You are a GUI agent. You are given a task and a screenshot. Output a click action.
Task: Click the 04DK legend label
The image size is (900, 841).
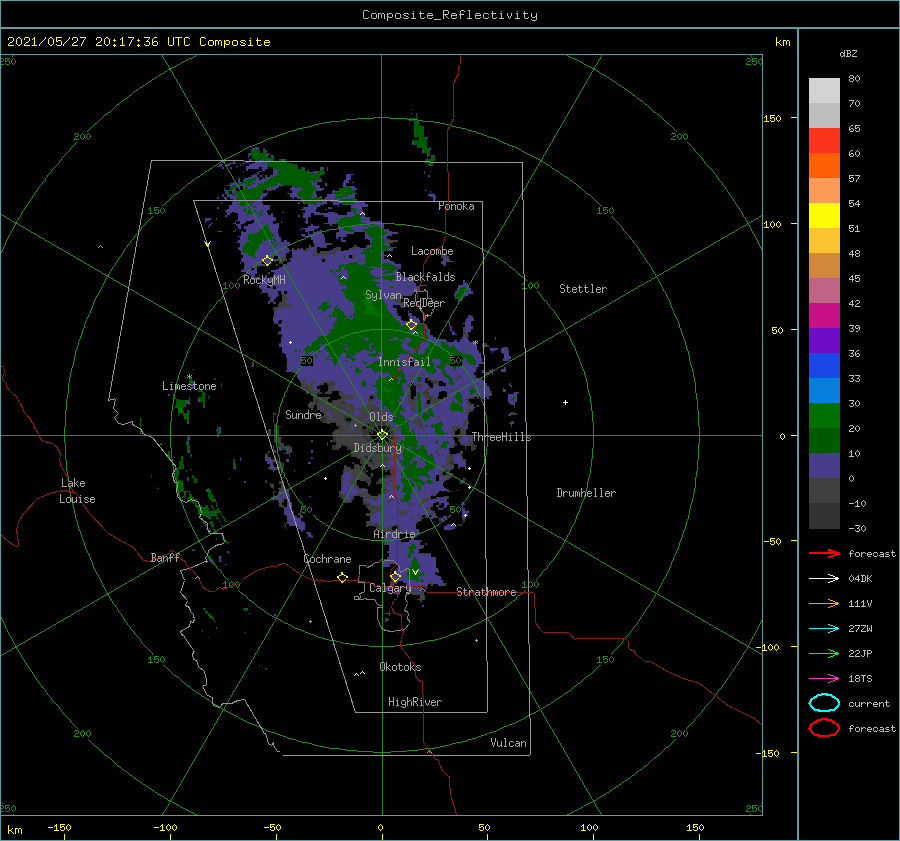(860, 579)
